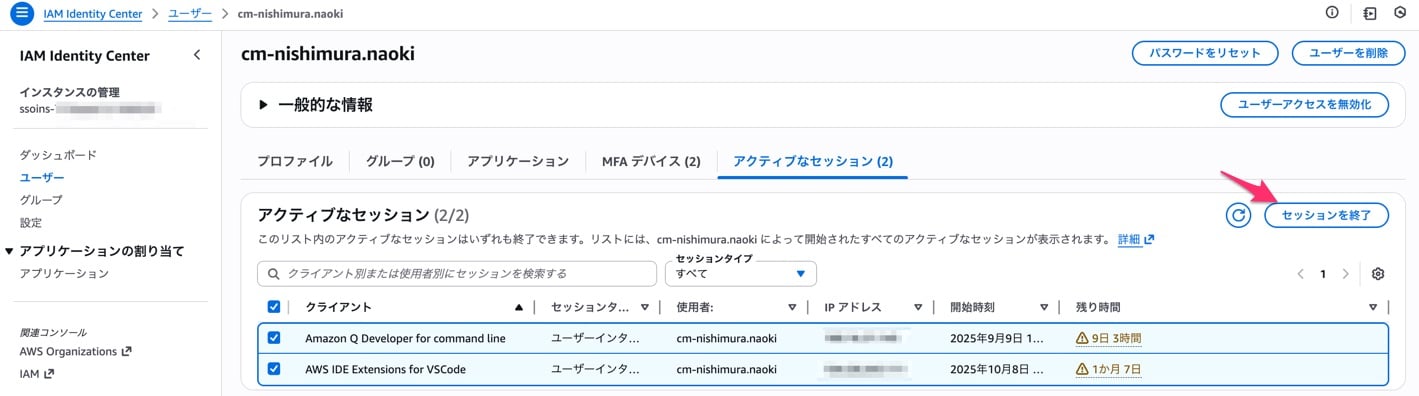Viewport: 1419px width, 396px height.
Task: Click start time 2025年10月8日 cell
Action: 997,369
